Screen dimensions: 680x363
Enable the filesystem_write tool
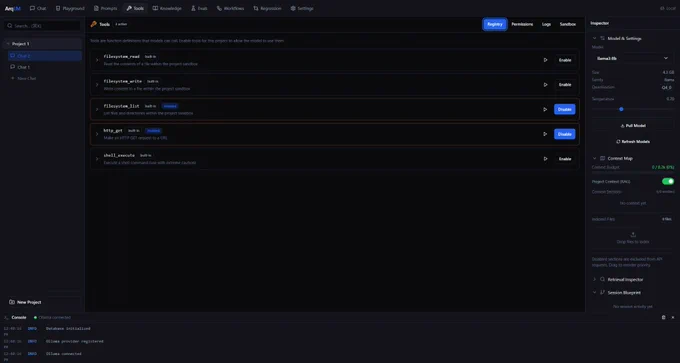(565, 85)
